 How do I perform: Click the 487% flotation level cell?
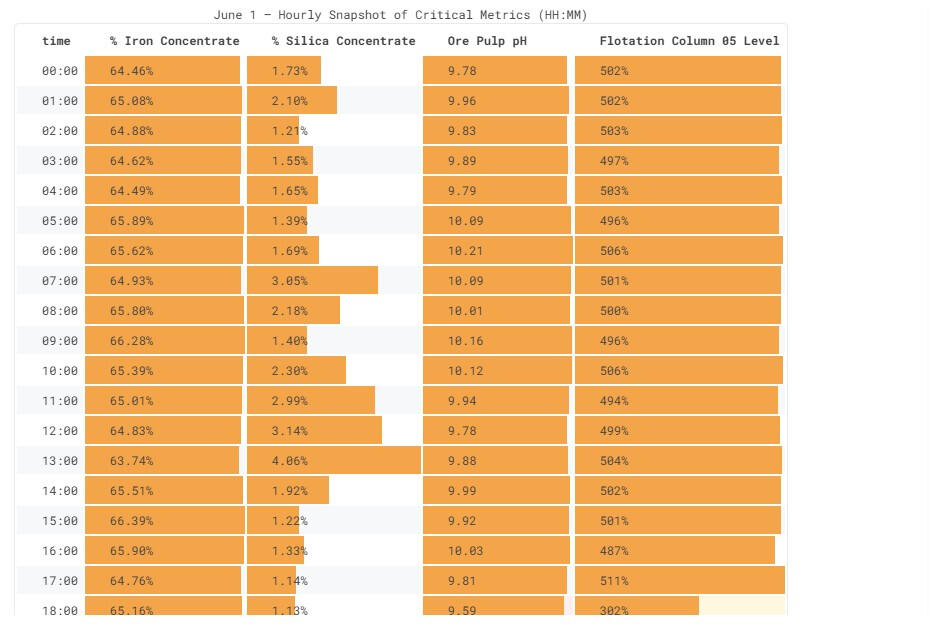[674, 551]
